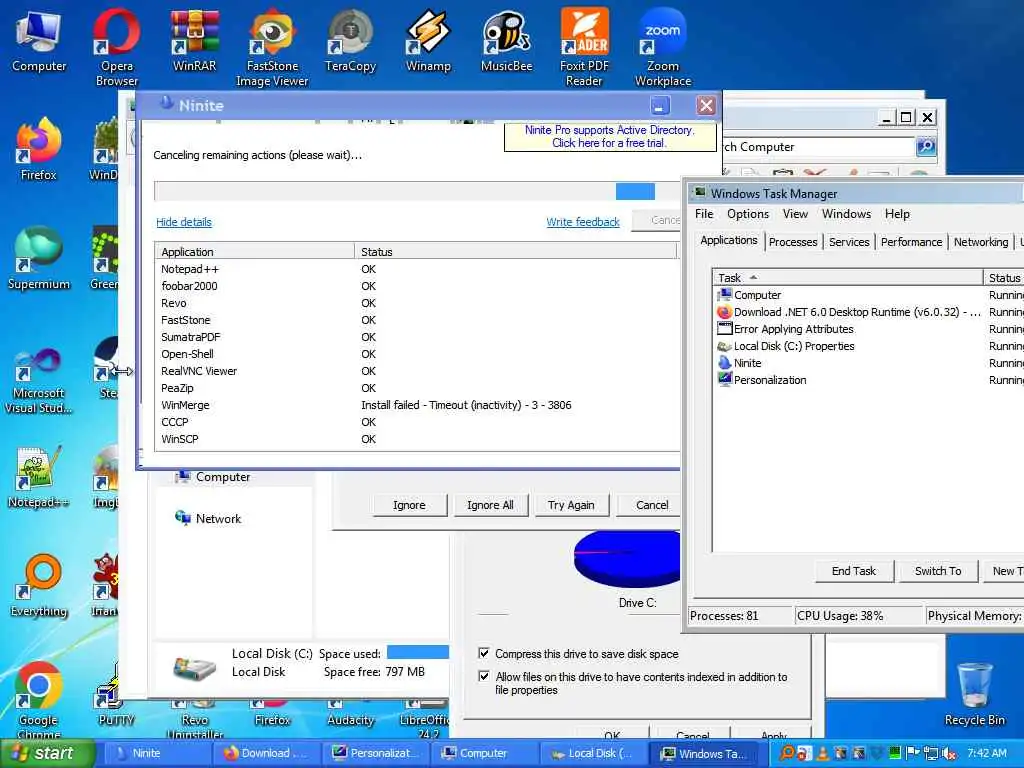This screenshot has width=1024, height=768.
Task: Open the Firefox icon under Computer
Action: [x=39, y=149]
